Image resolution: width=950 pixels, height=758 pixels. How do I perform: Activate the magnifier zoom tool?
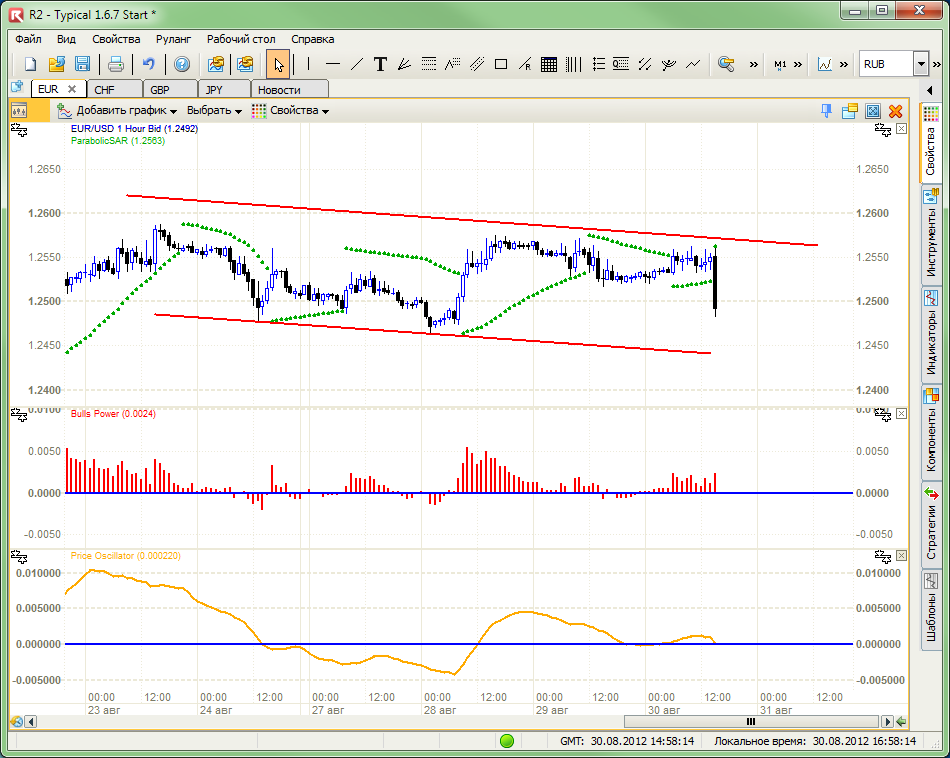(726, 64)
